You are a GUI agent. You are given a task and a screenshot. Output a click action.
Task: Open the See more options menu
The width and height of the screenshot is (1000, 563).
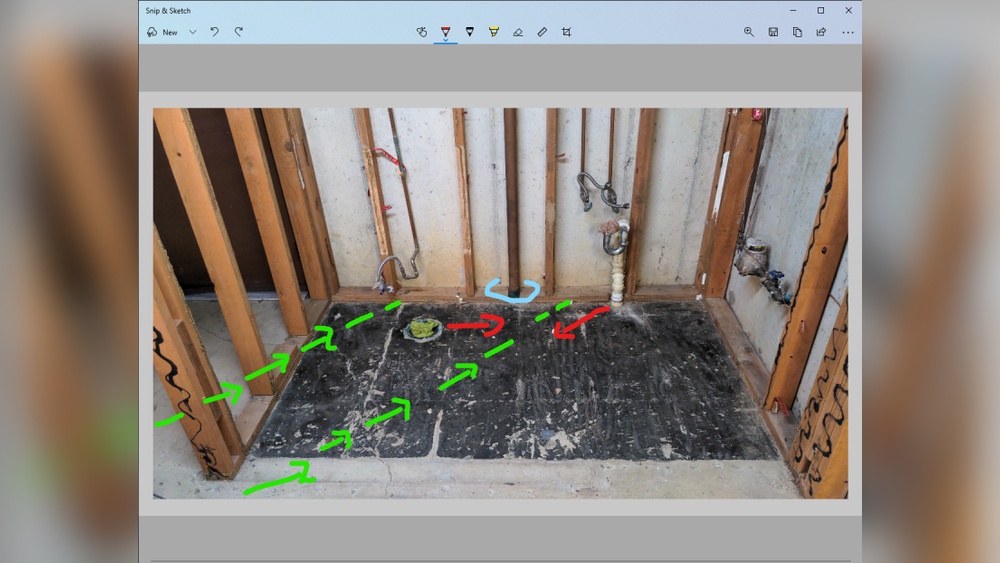coord(848,32)
